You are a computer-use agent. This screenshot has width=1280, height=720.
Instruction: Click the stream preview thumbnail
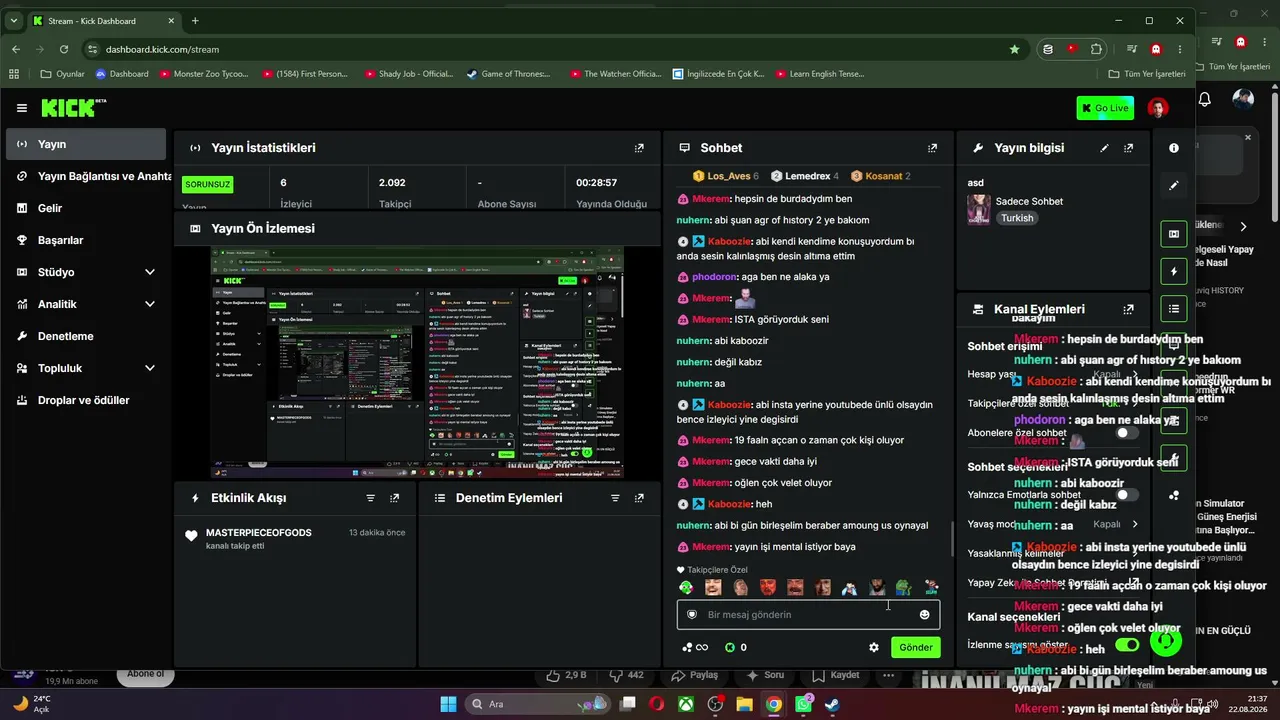[417, 363]
